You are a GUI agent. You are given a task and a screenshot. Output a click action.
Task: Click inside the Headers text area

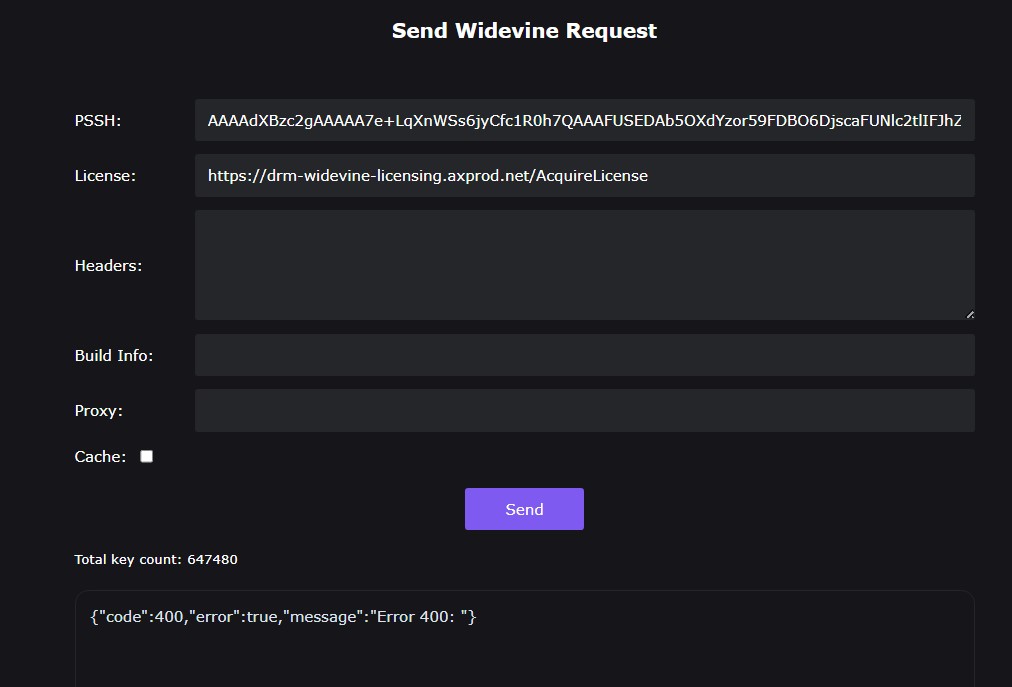click(584, 265)
